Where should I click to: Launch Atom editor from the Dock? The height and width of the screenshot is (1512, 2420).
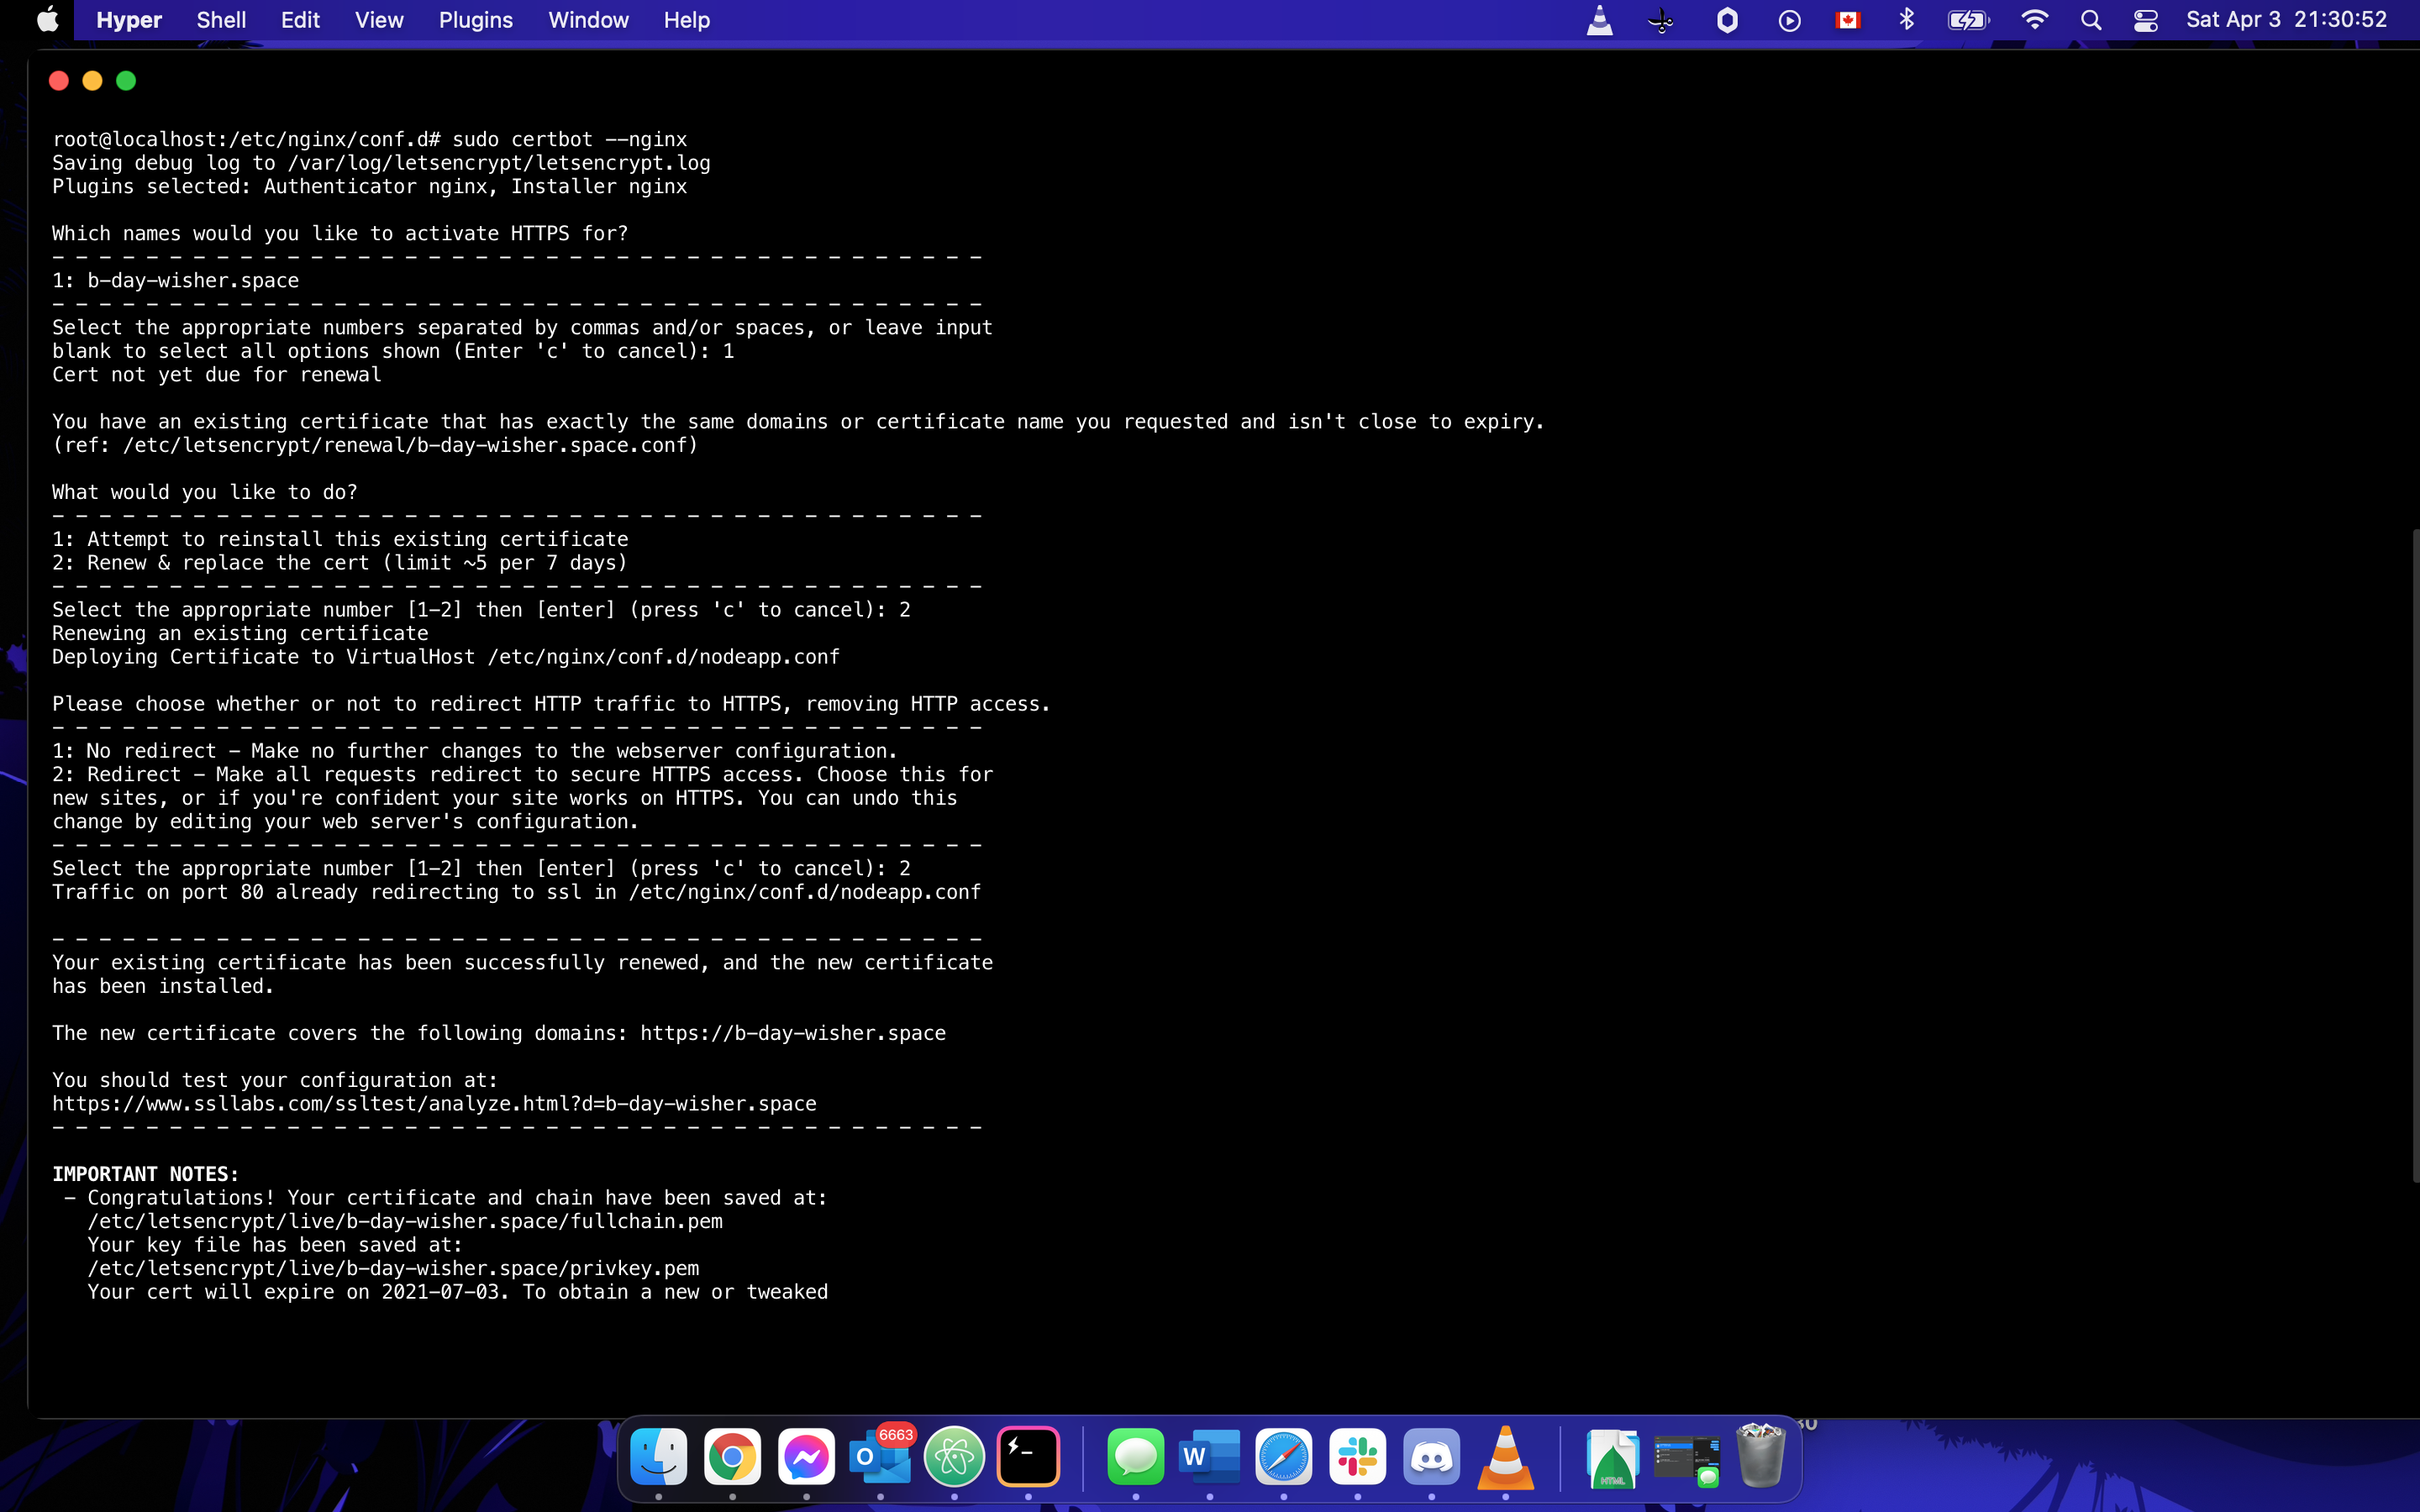click(954, 1457)
